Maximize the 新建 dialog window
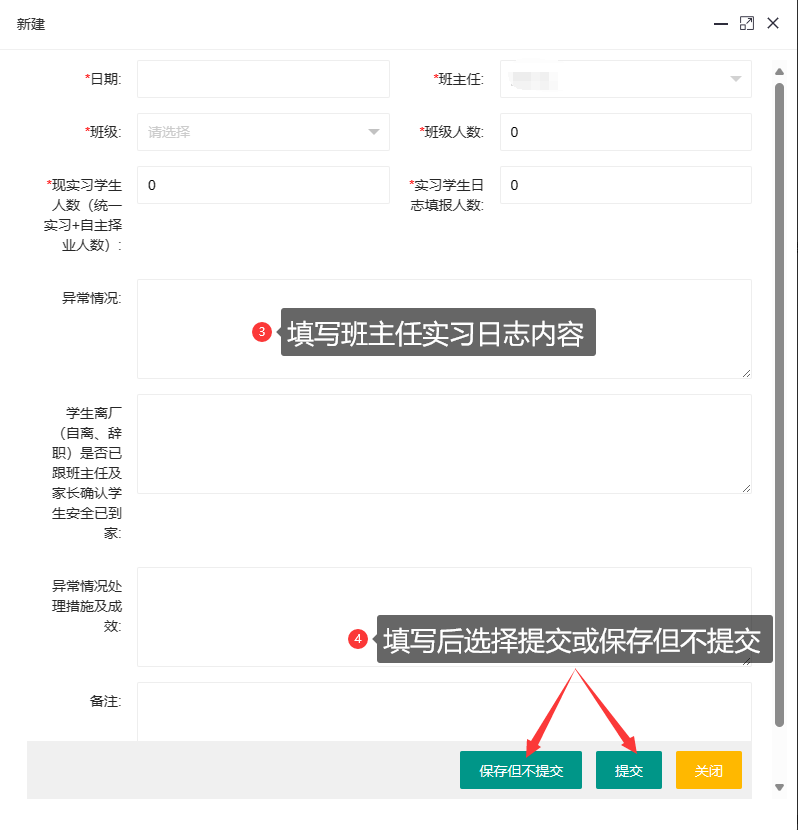Viewport: 798px width, 830px height. 746,23
